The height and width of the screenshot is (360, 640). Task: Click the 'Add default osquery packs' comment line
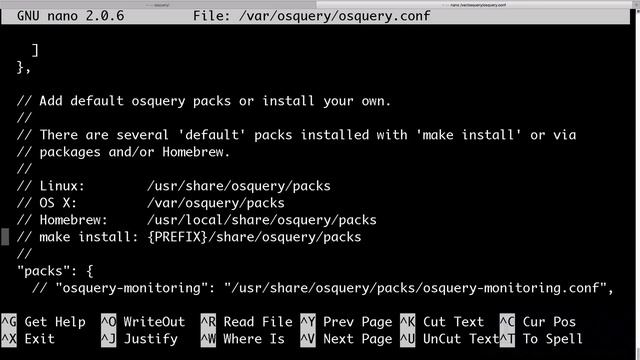coord(204,101)
